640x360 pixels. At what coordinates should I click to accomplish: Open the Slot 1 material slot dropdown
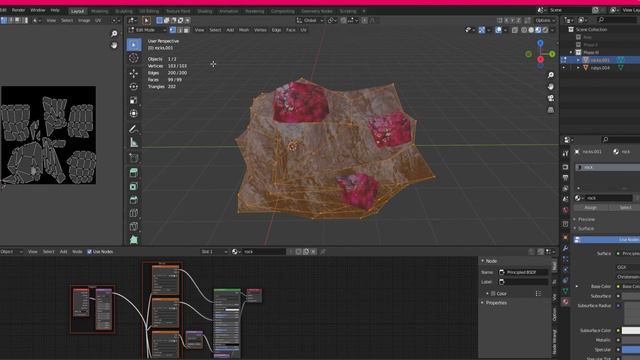[214, 252]
